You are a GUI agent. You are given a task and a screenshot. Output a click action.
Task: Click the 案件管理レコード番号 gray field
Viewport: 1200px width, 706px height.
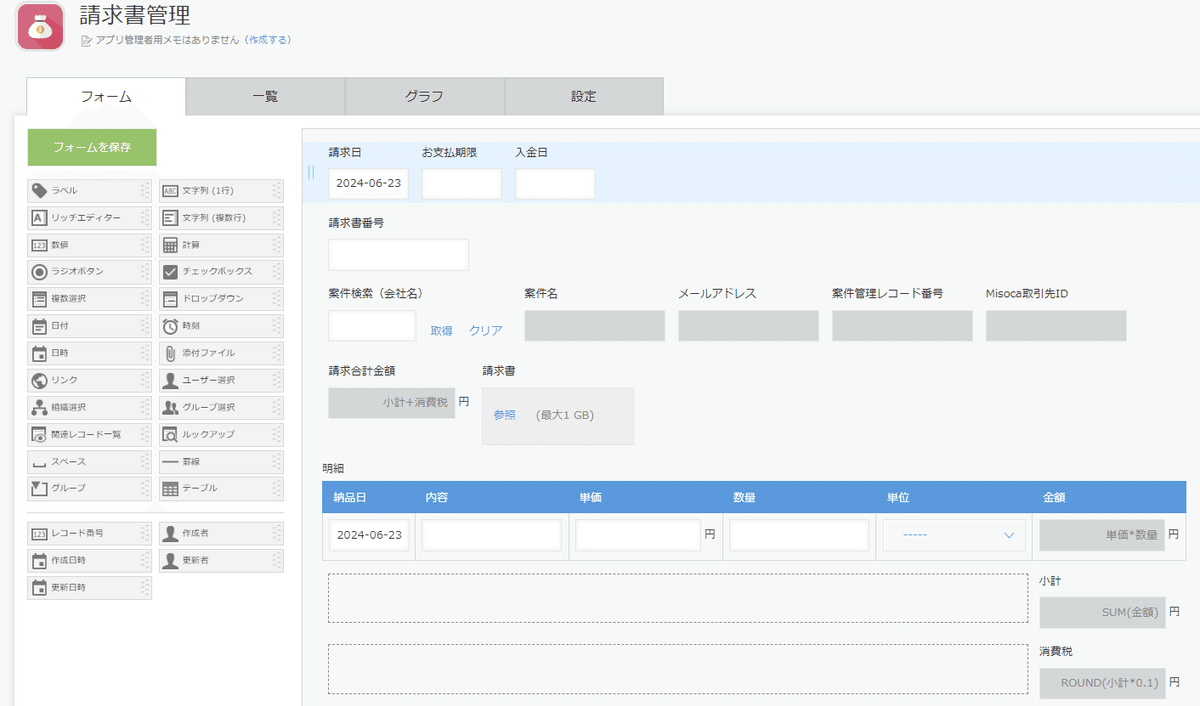point(902,326)
